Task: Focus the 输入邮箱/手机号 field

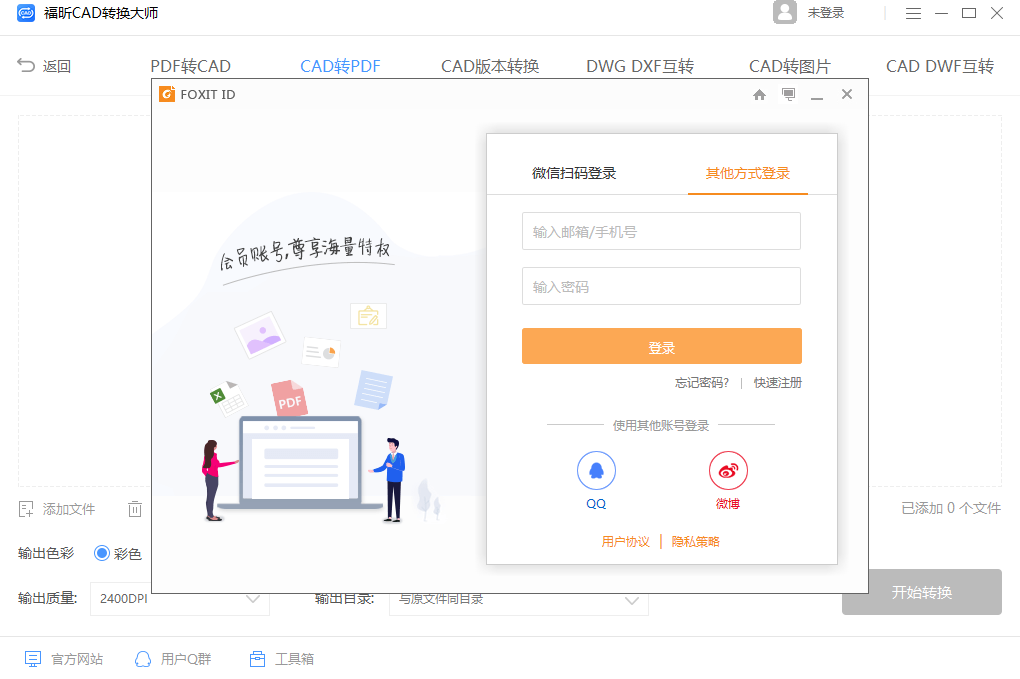Action: (661, 231)
